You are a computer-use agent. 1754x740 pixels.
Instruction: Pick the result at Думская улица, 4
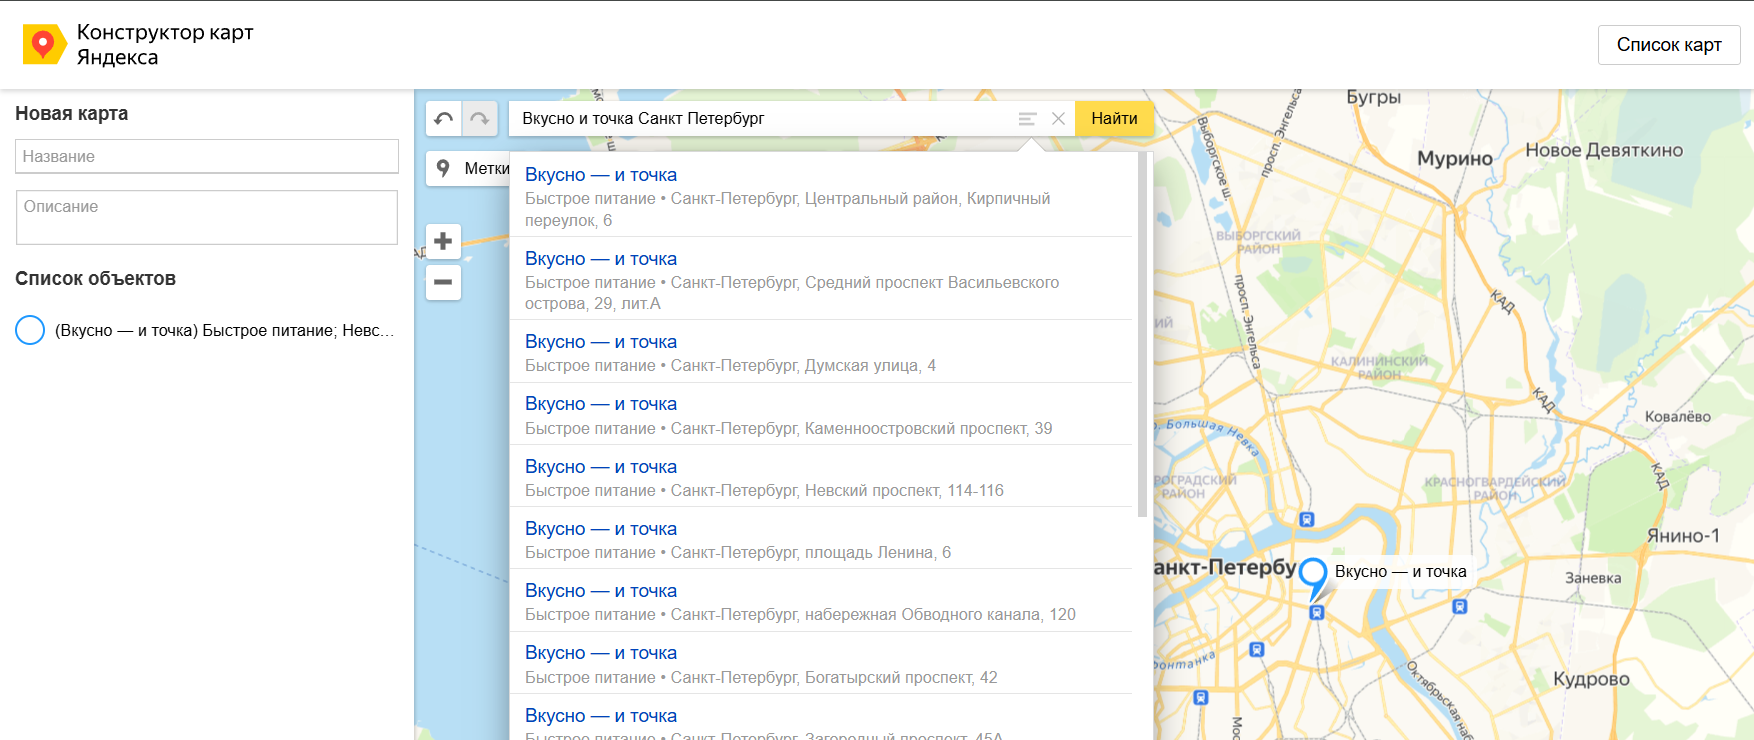point(821,352)
